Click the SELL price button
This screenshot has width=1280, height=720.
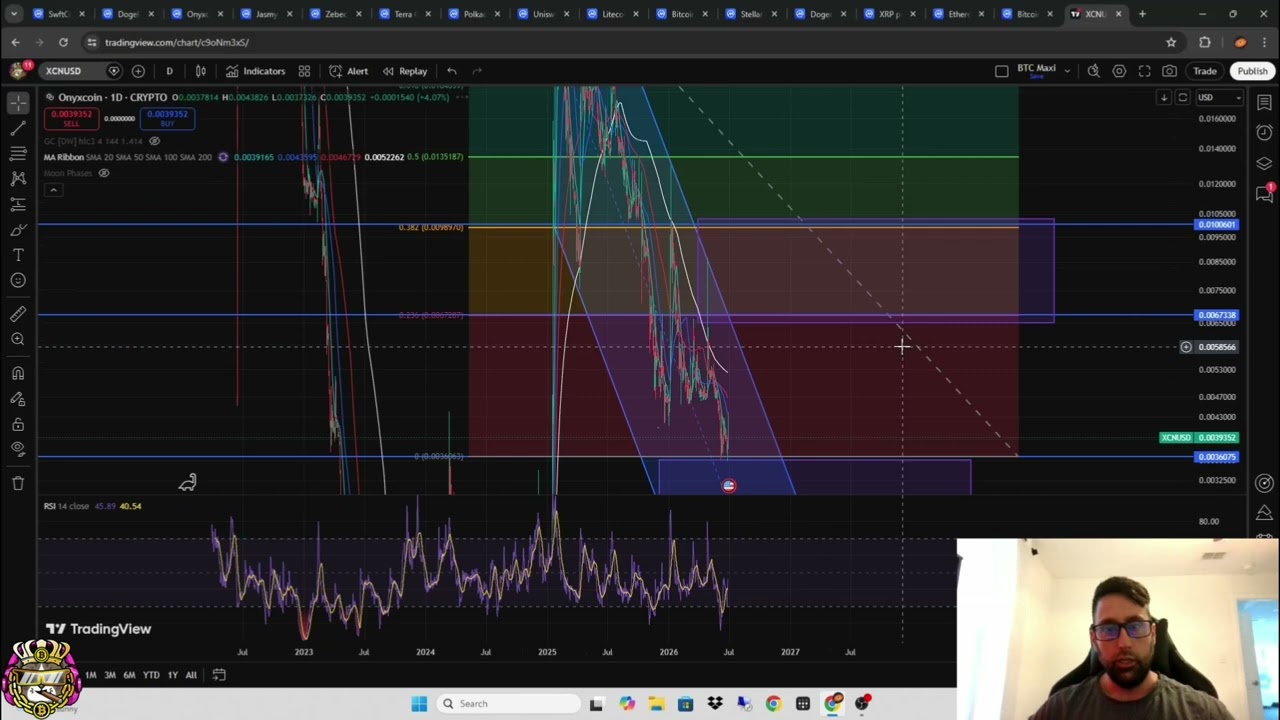[x=71, y=118]
